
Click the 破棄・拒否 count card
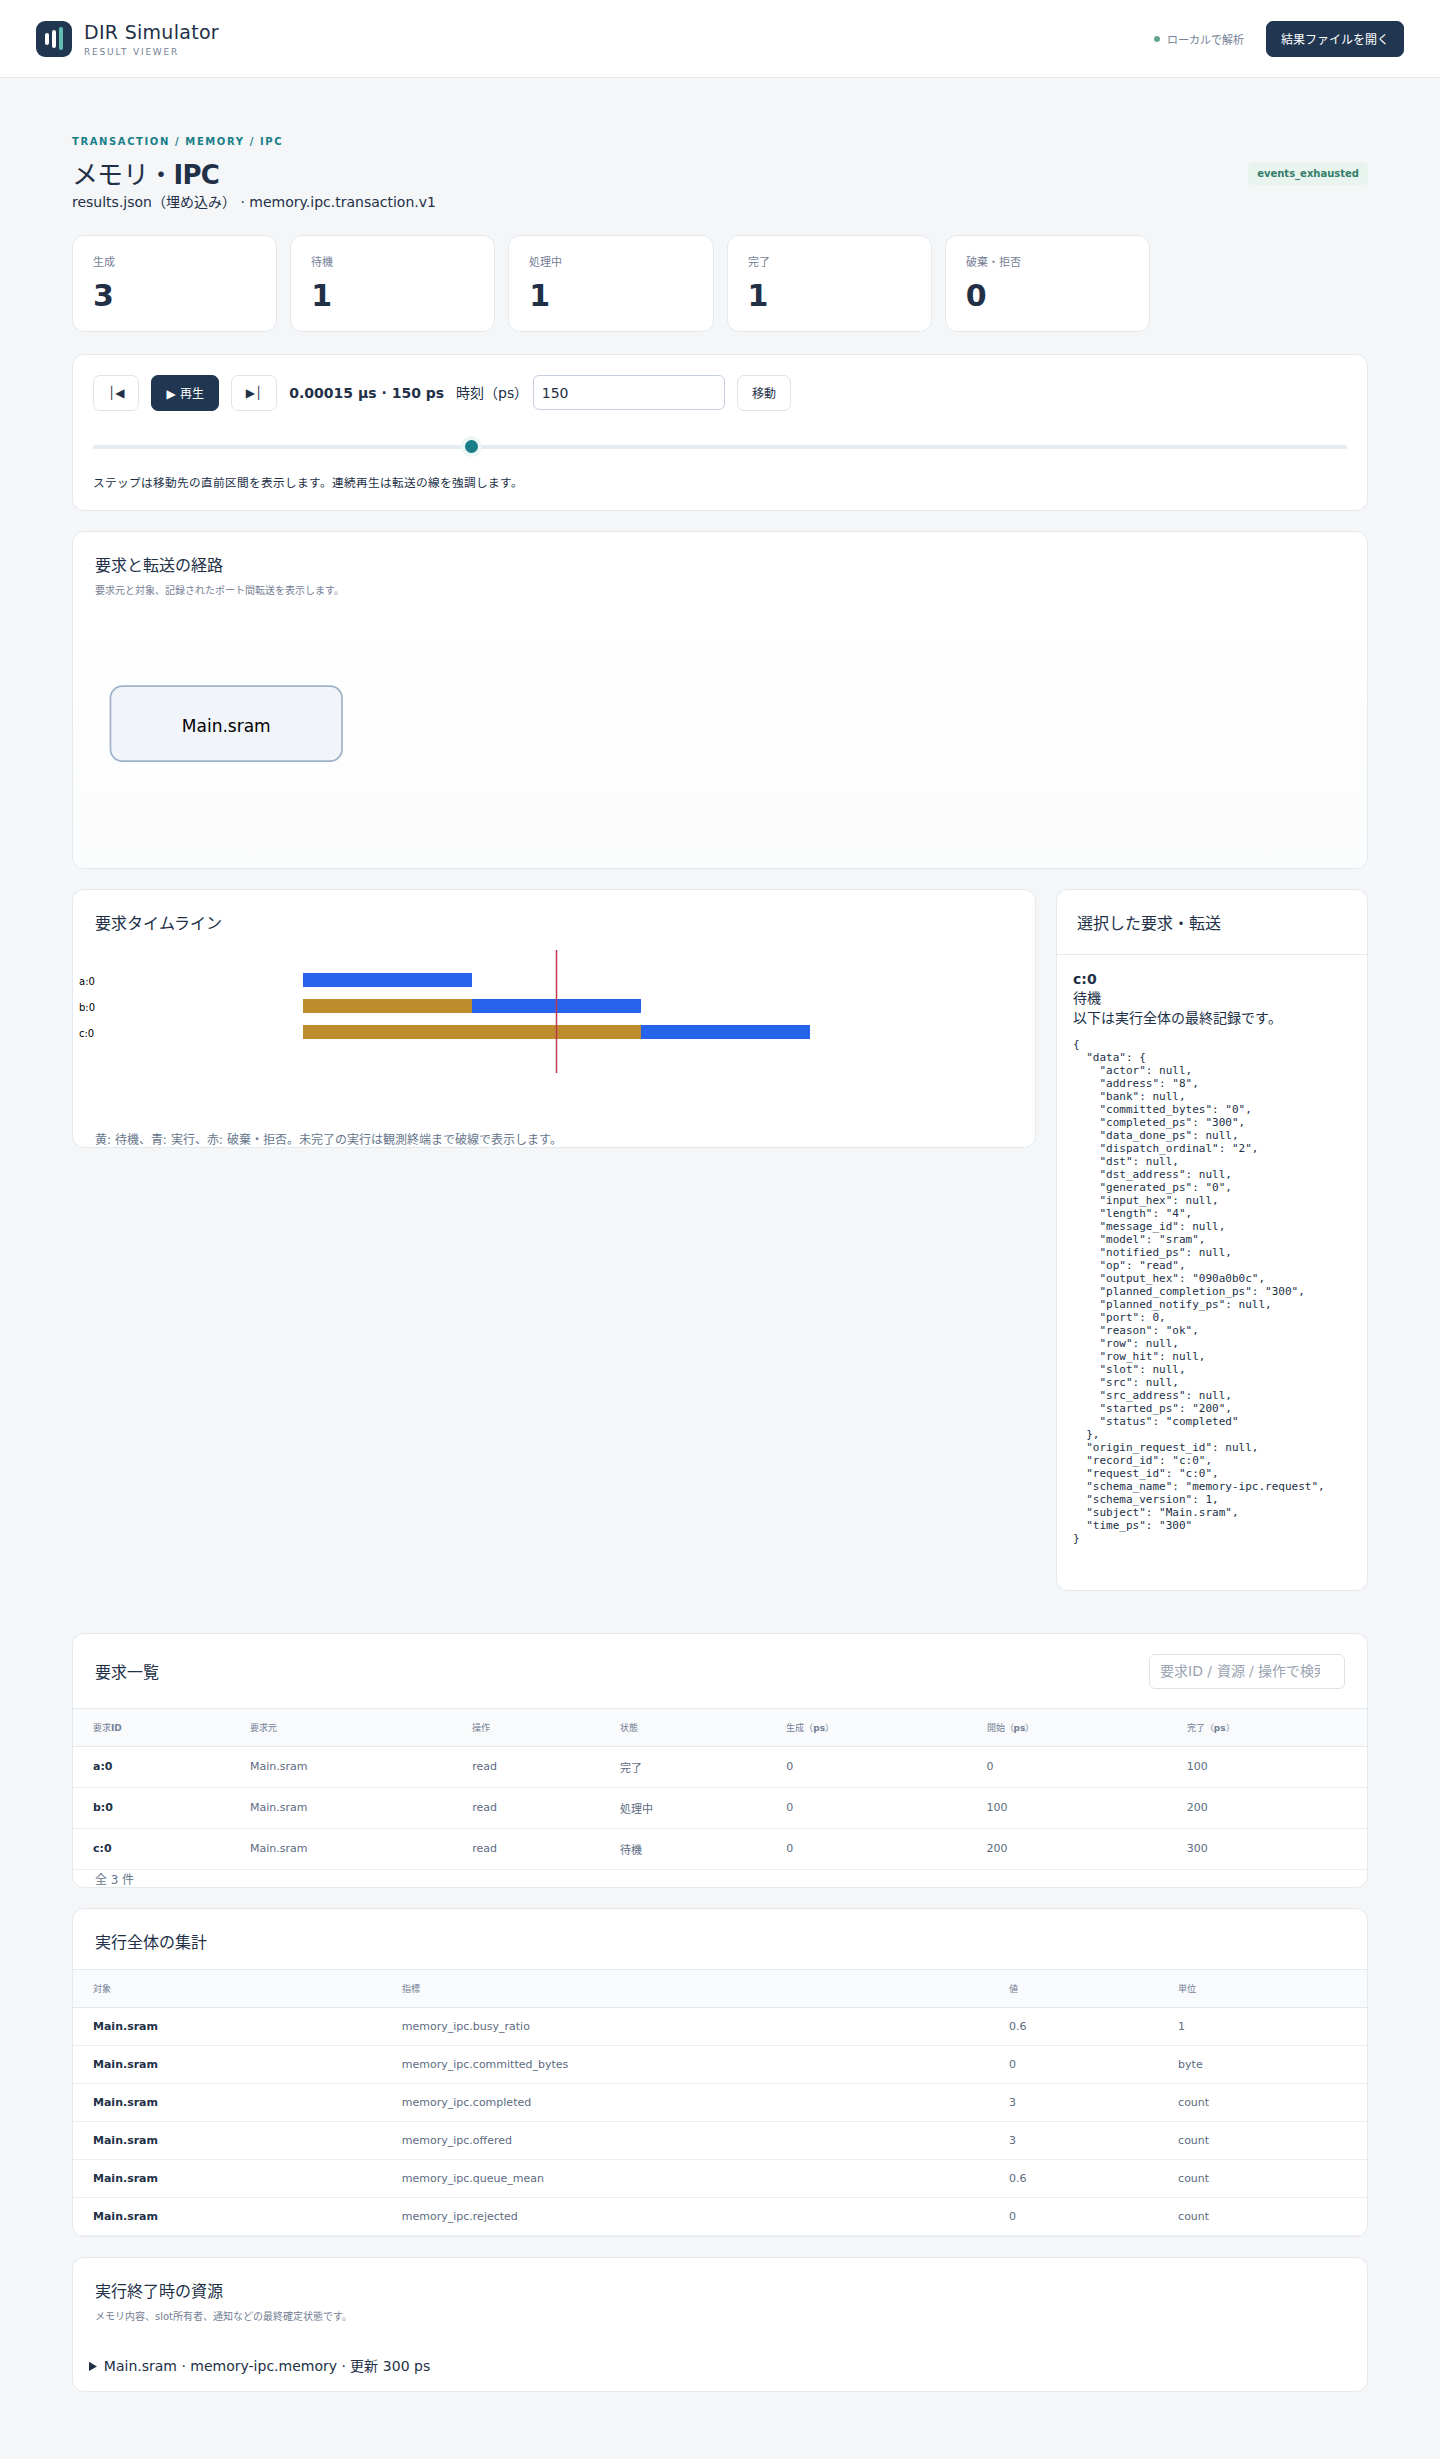click(1047, 283)
